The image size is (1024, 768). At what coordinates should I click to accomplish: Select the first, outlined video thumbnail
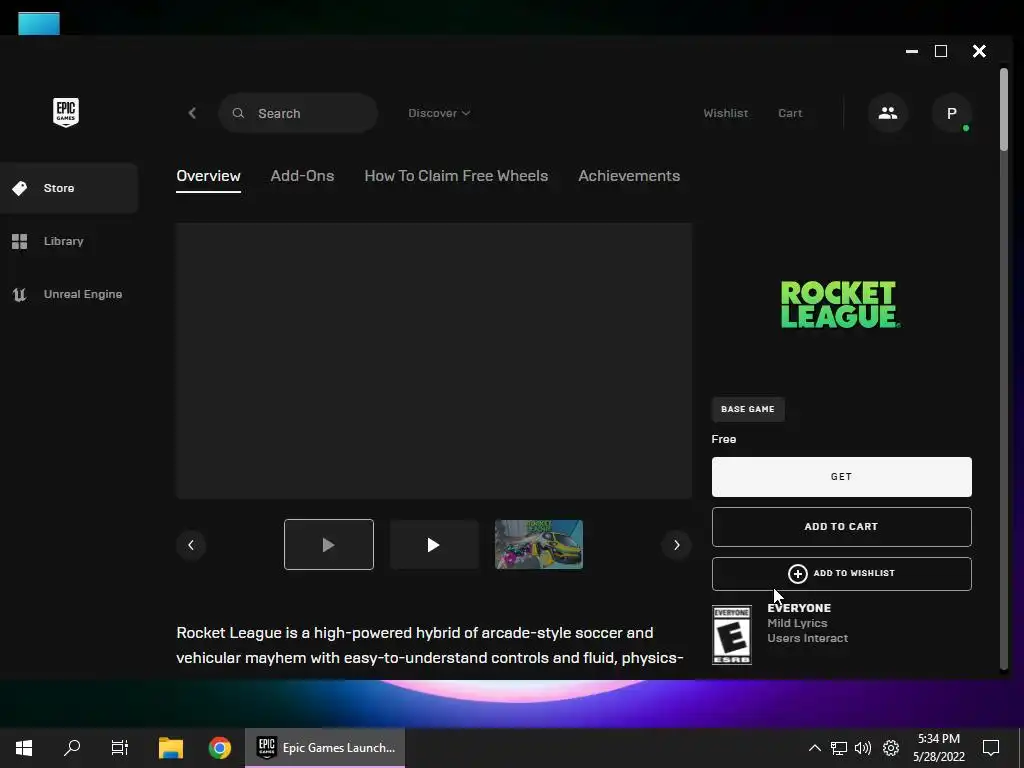click(328, 545)
